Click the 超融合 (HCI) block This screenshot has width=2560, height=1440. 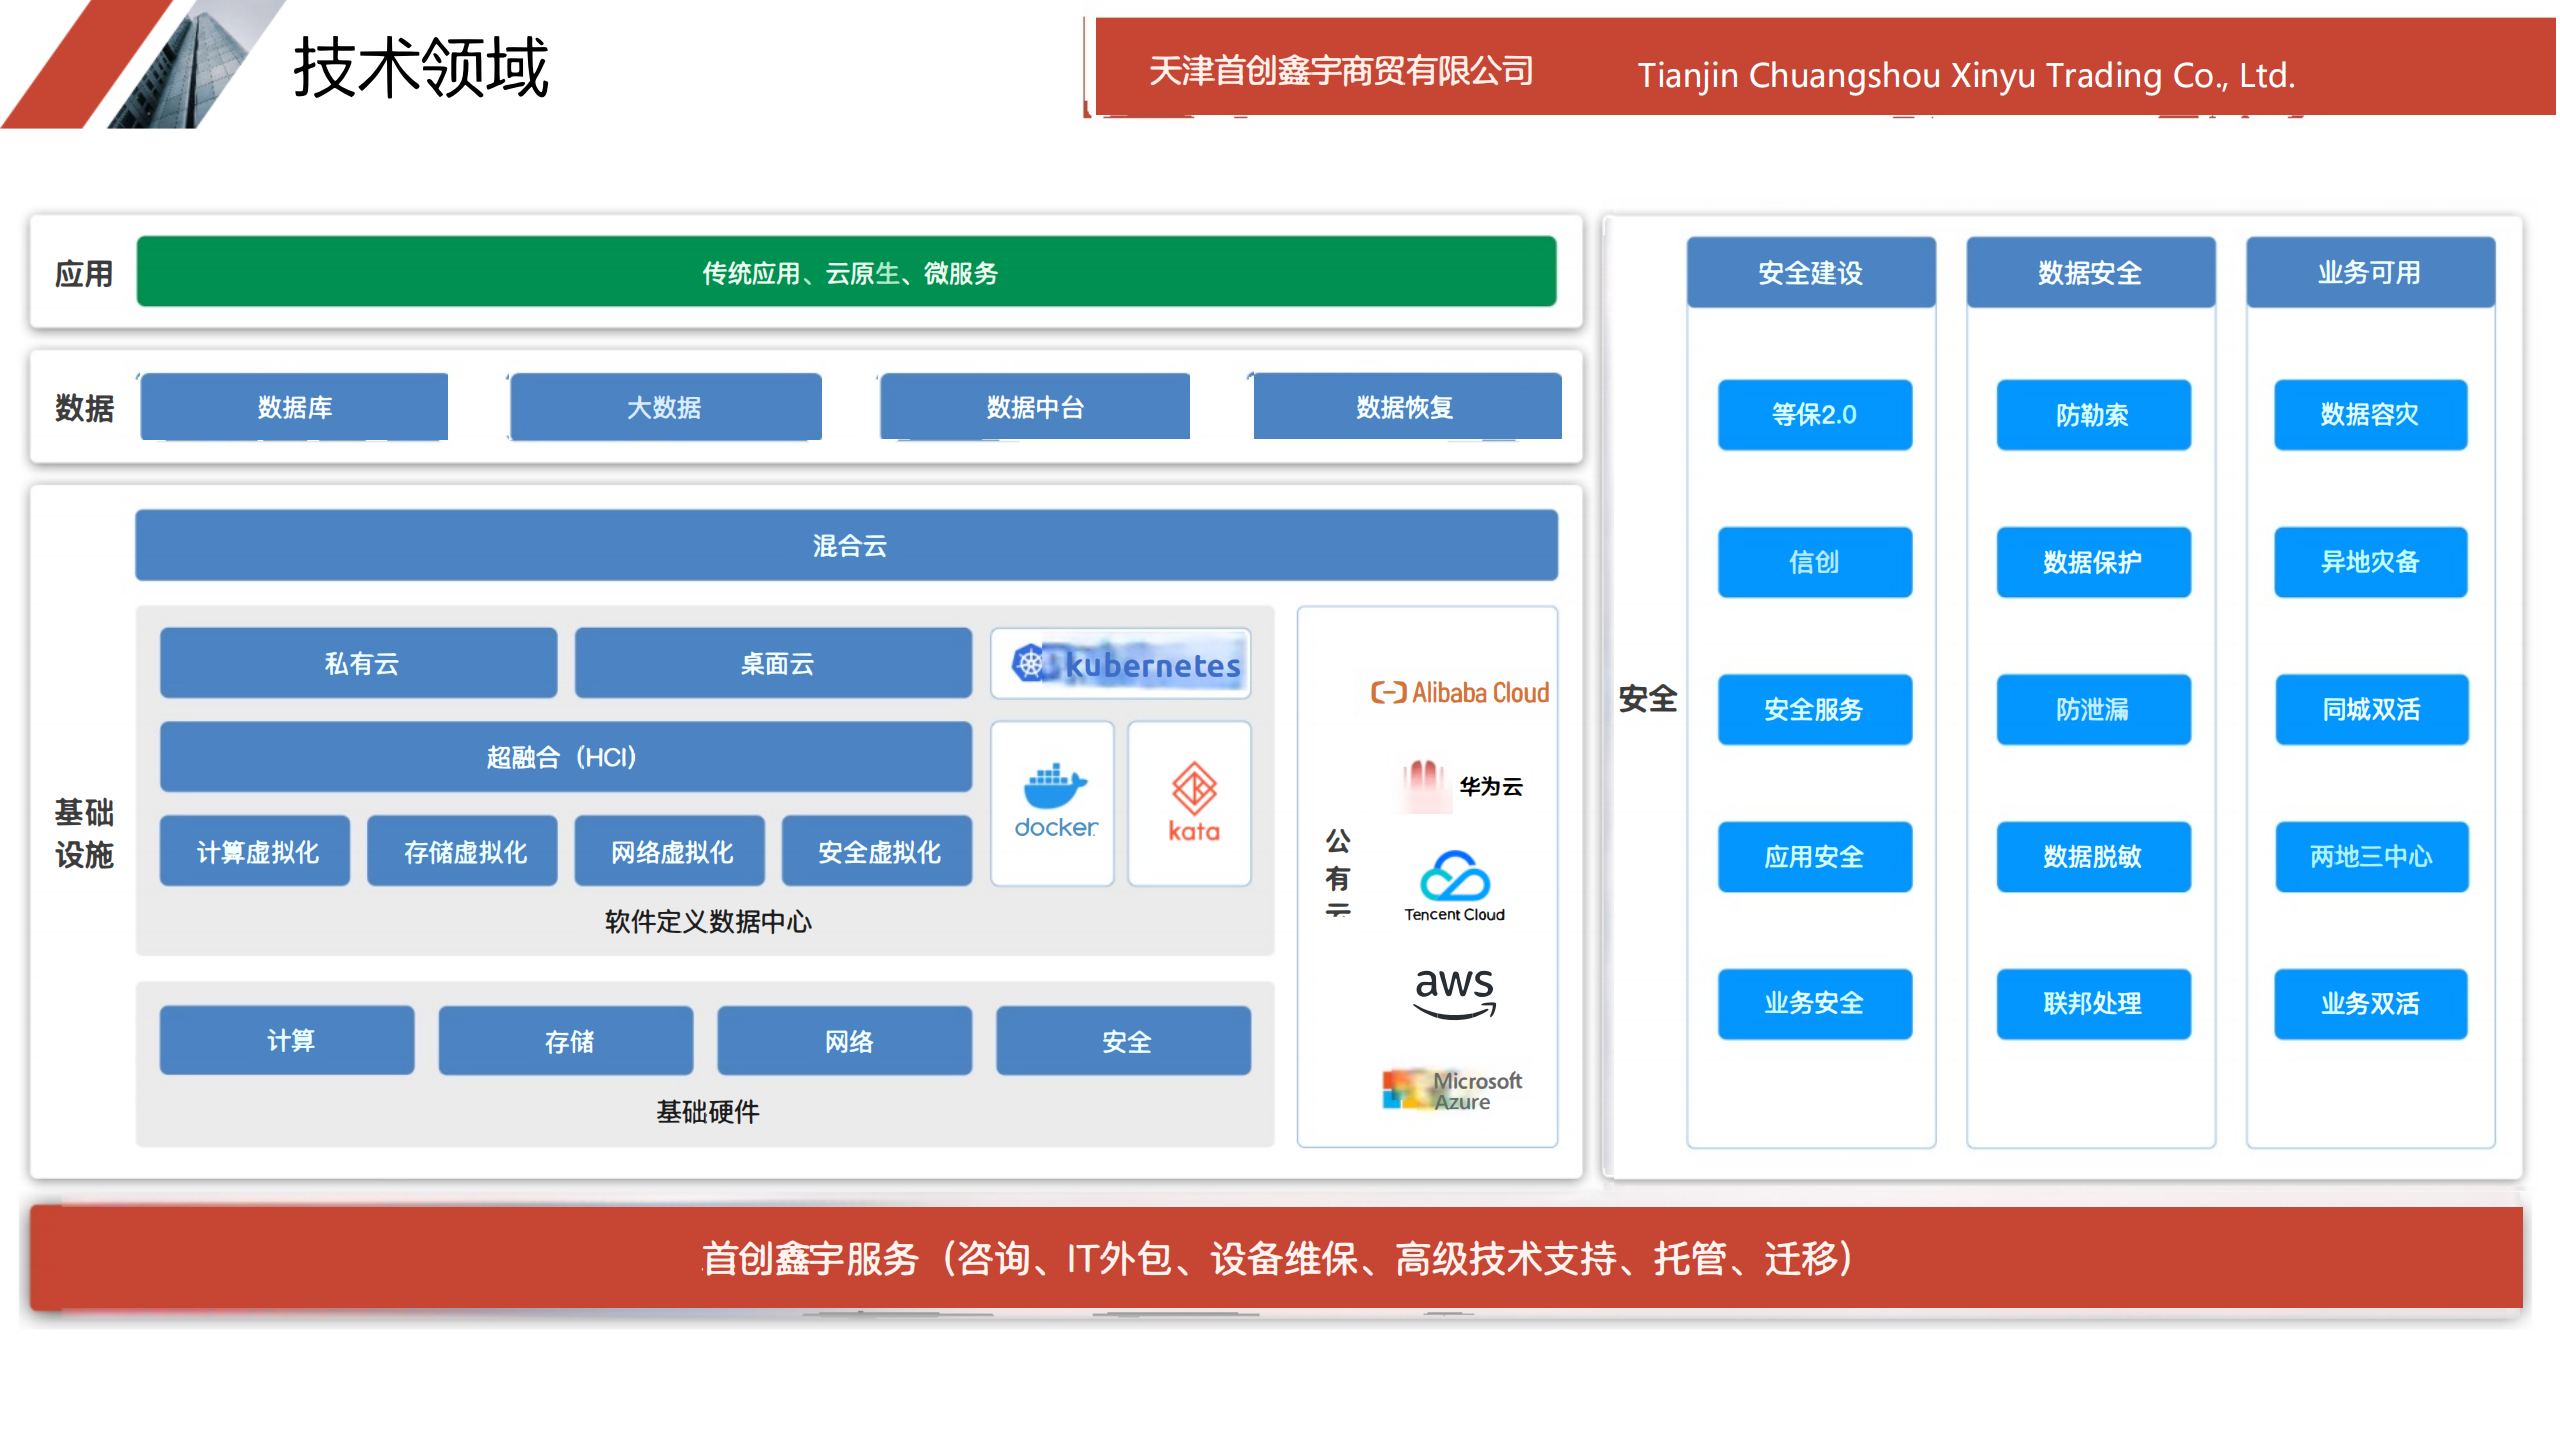pyautogui.click(x=565, y=757)
